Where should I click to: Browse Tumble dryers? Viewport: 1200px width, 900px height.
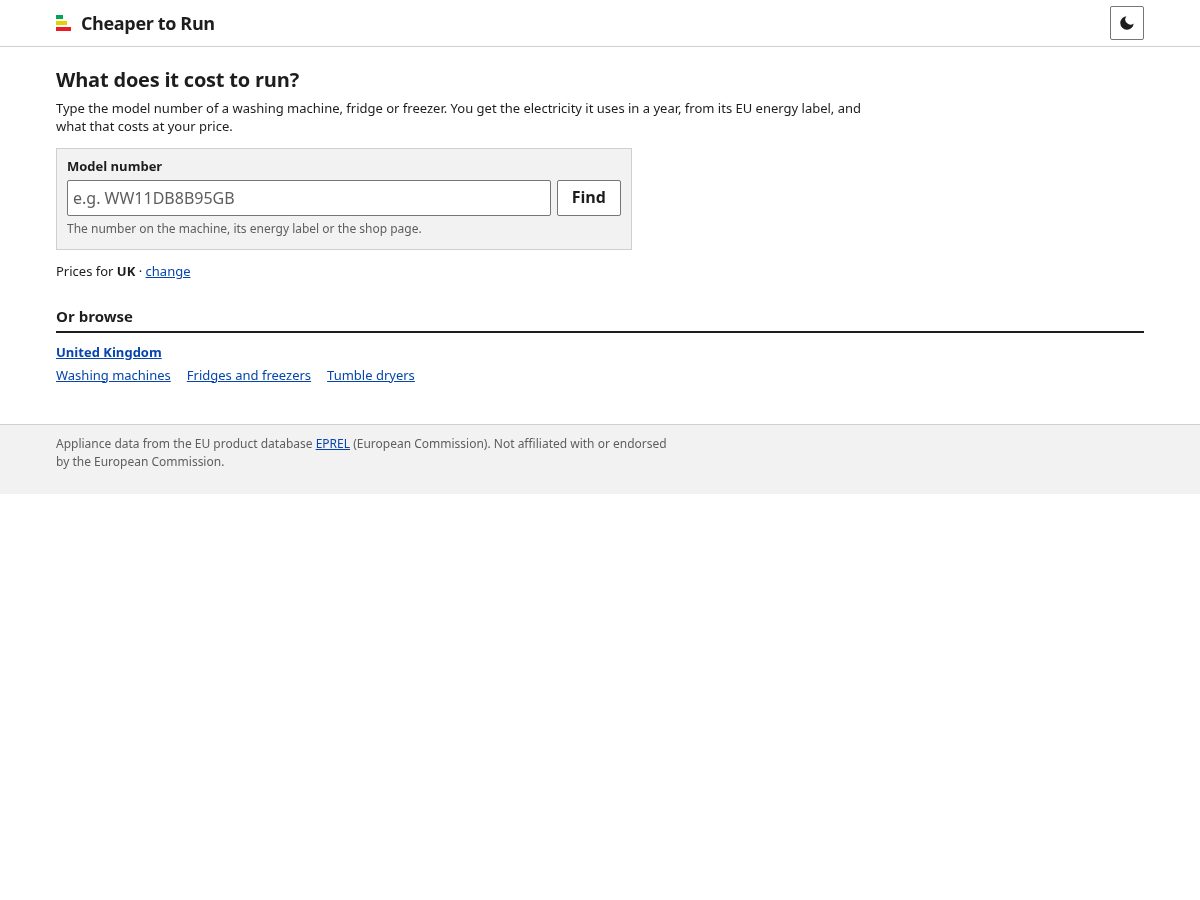click(x=371, y=375)
